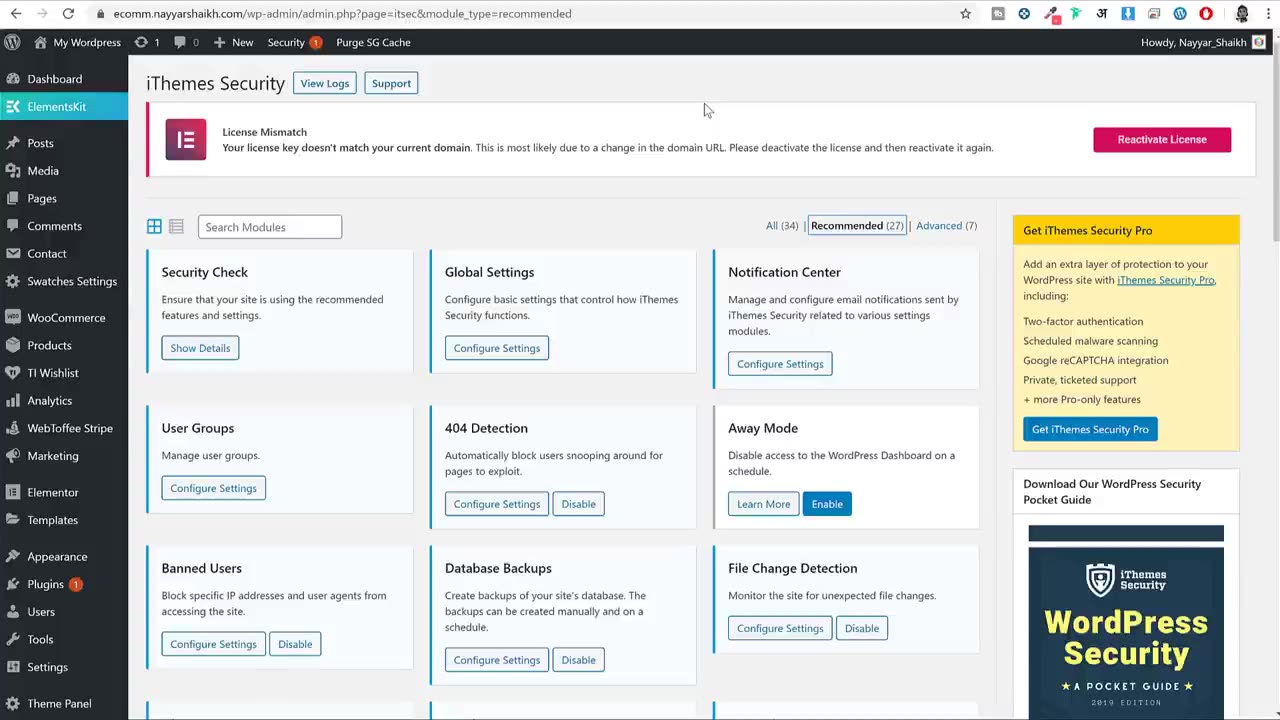The width and height of the screenshot is (1280, 720).
Task: Open Posts in the sidebar
Action: click(x=64, y=143)
